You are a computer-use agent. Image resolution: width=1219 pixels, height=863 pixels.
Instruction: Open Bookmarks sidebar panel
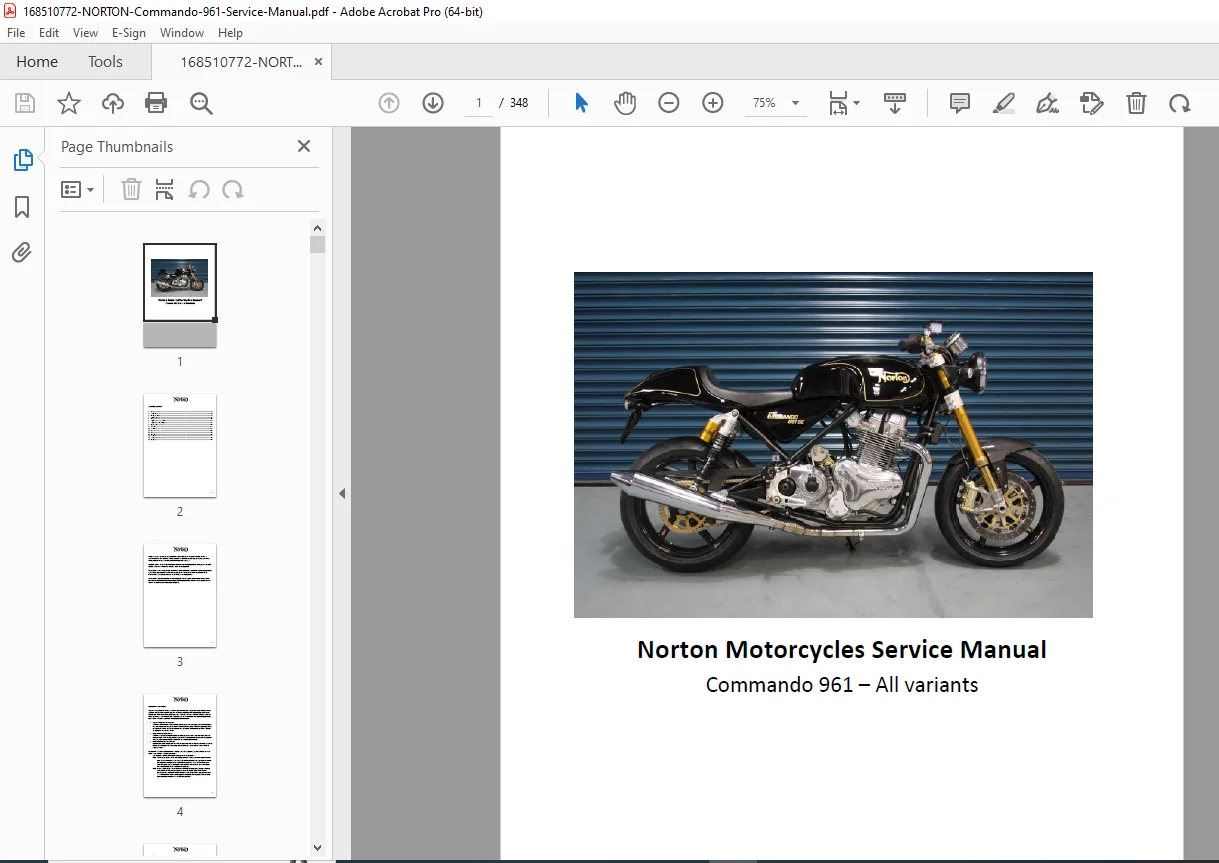tap(22, 207)
